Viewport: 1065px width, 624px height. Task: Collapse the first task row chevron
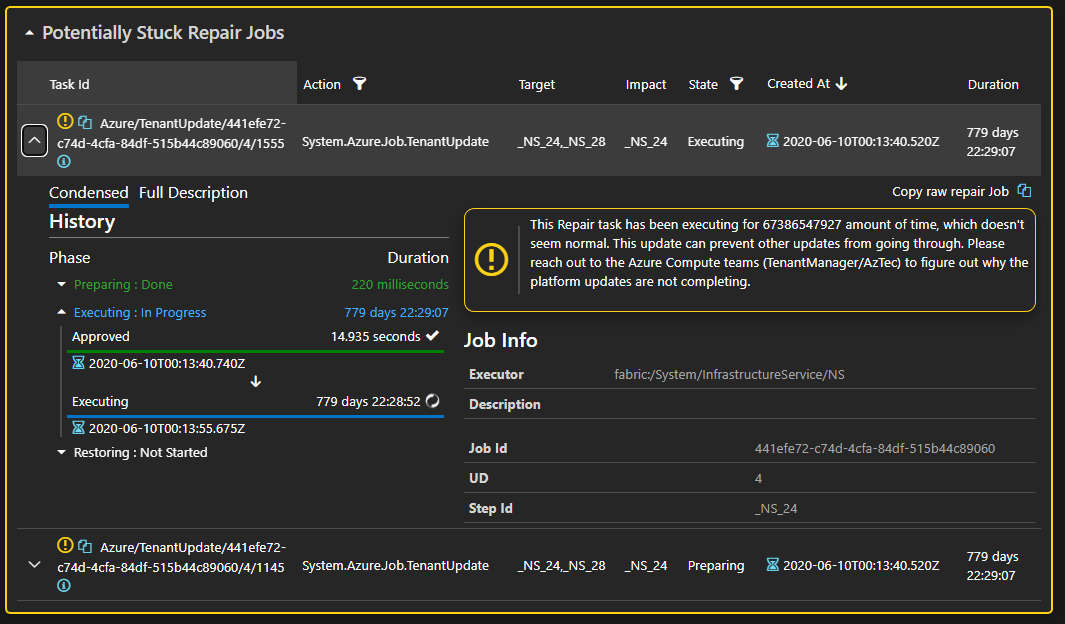coord(35,141)
